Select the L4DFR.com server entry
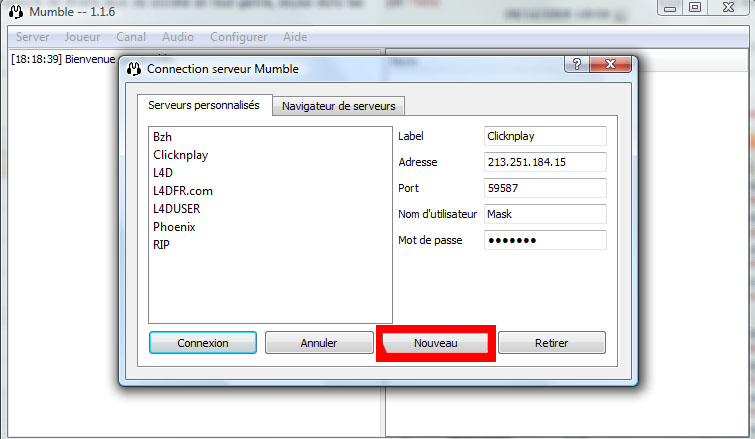The width and height of the screenshot is (755, 439). click(270, 191)
